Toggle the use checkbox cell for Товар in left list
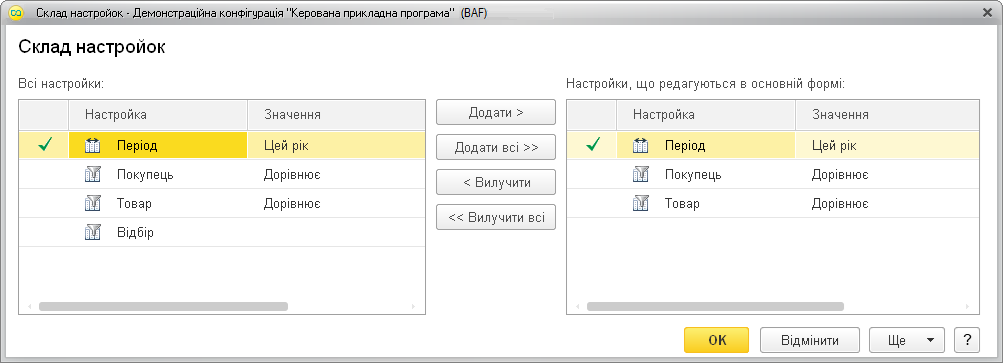 [x=44, y=204]
